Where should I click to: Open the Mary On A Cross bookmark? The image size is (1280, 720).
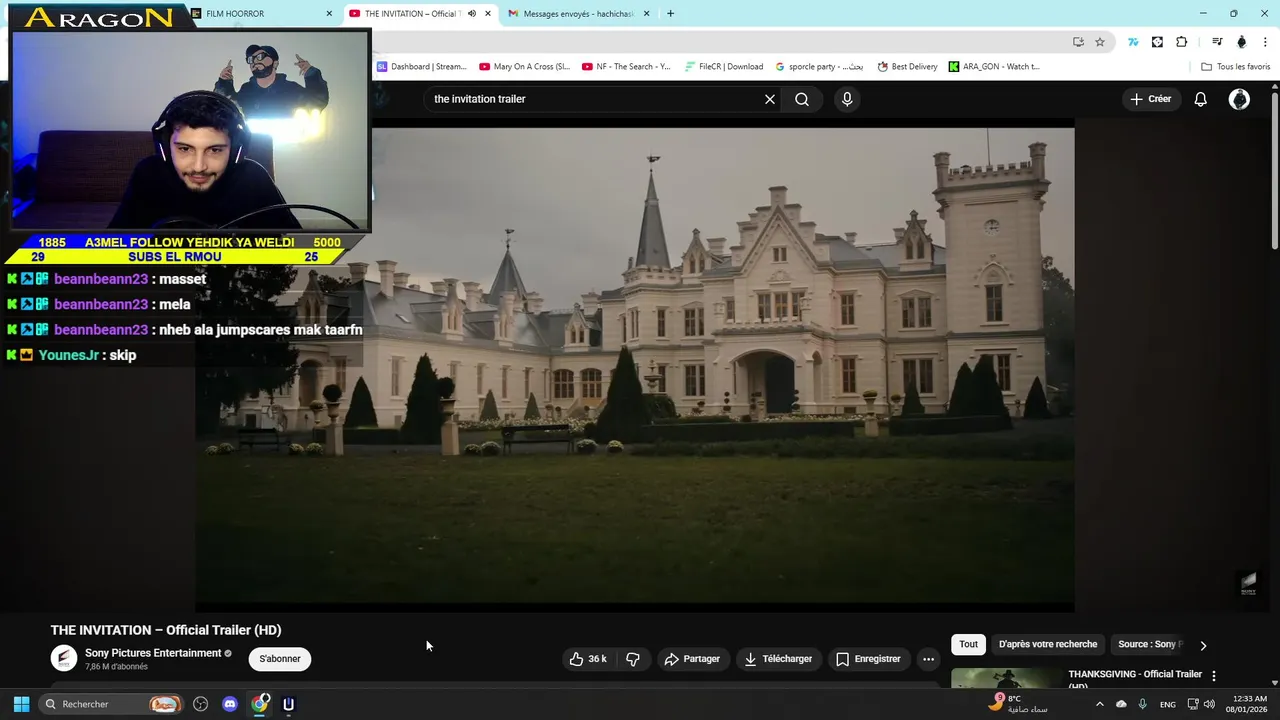pyautogui.click(x=525, y=67)
